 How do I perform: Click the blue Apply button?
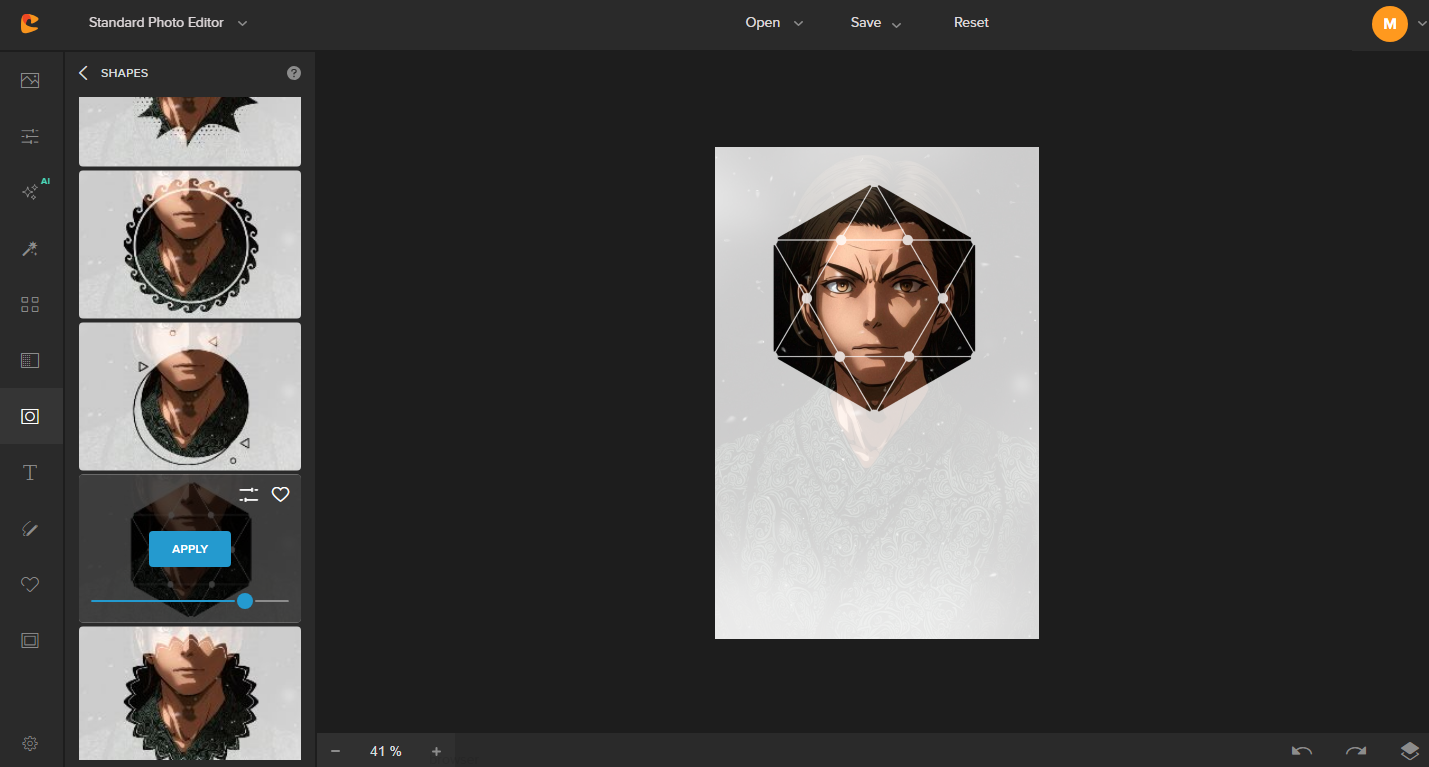pyautogui.click(x=190, y=549)
